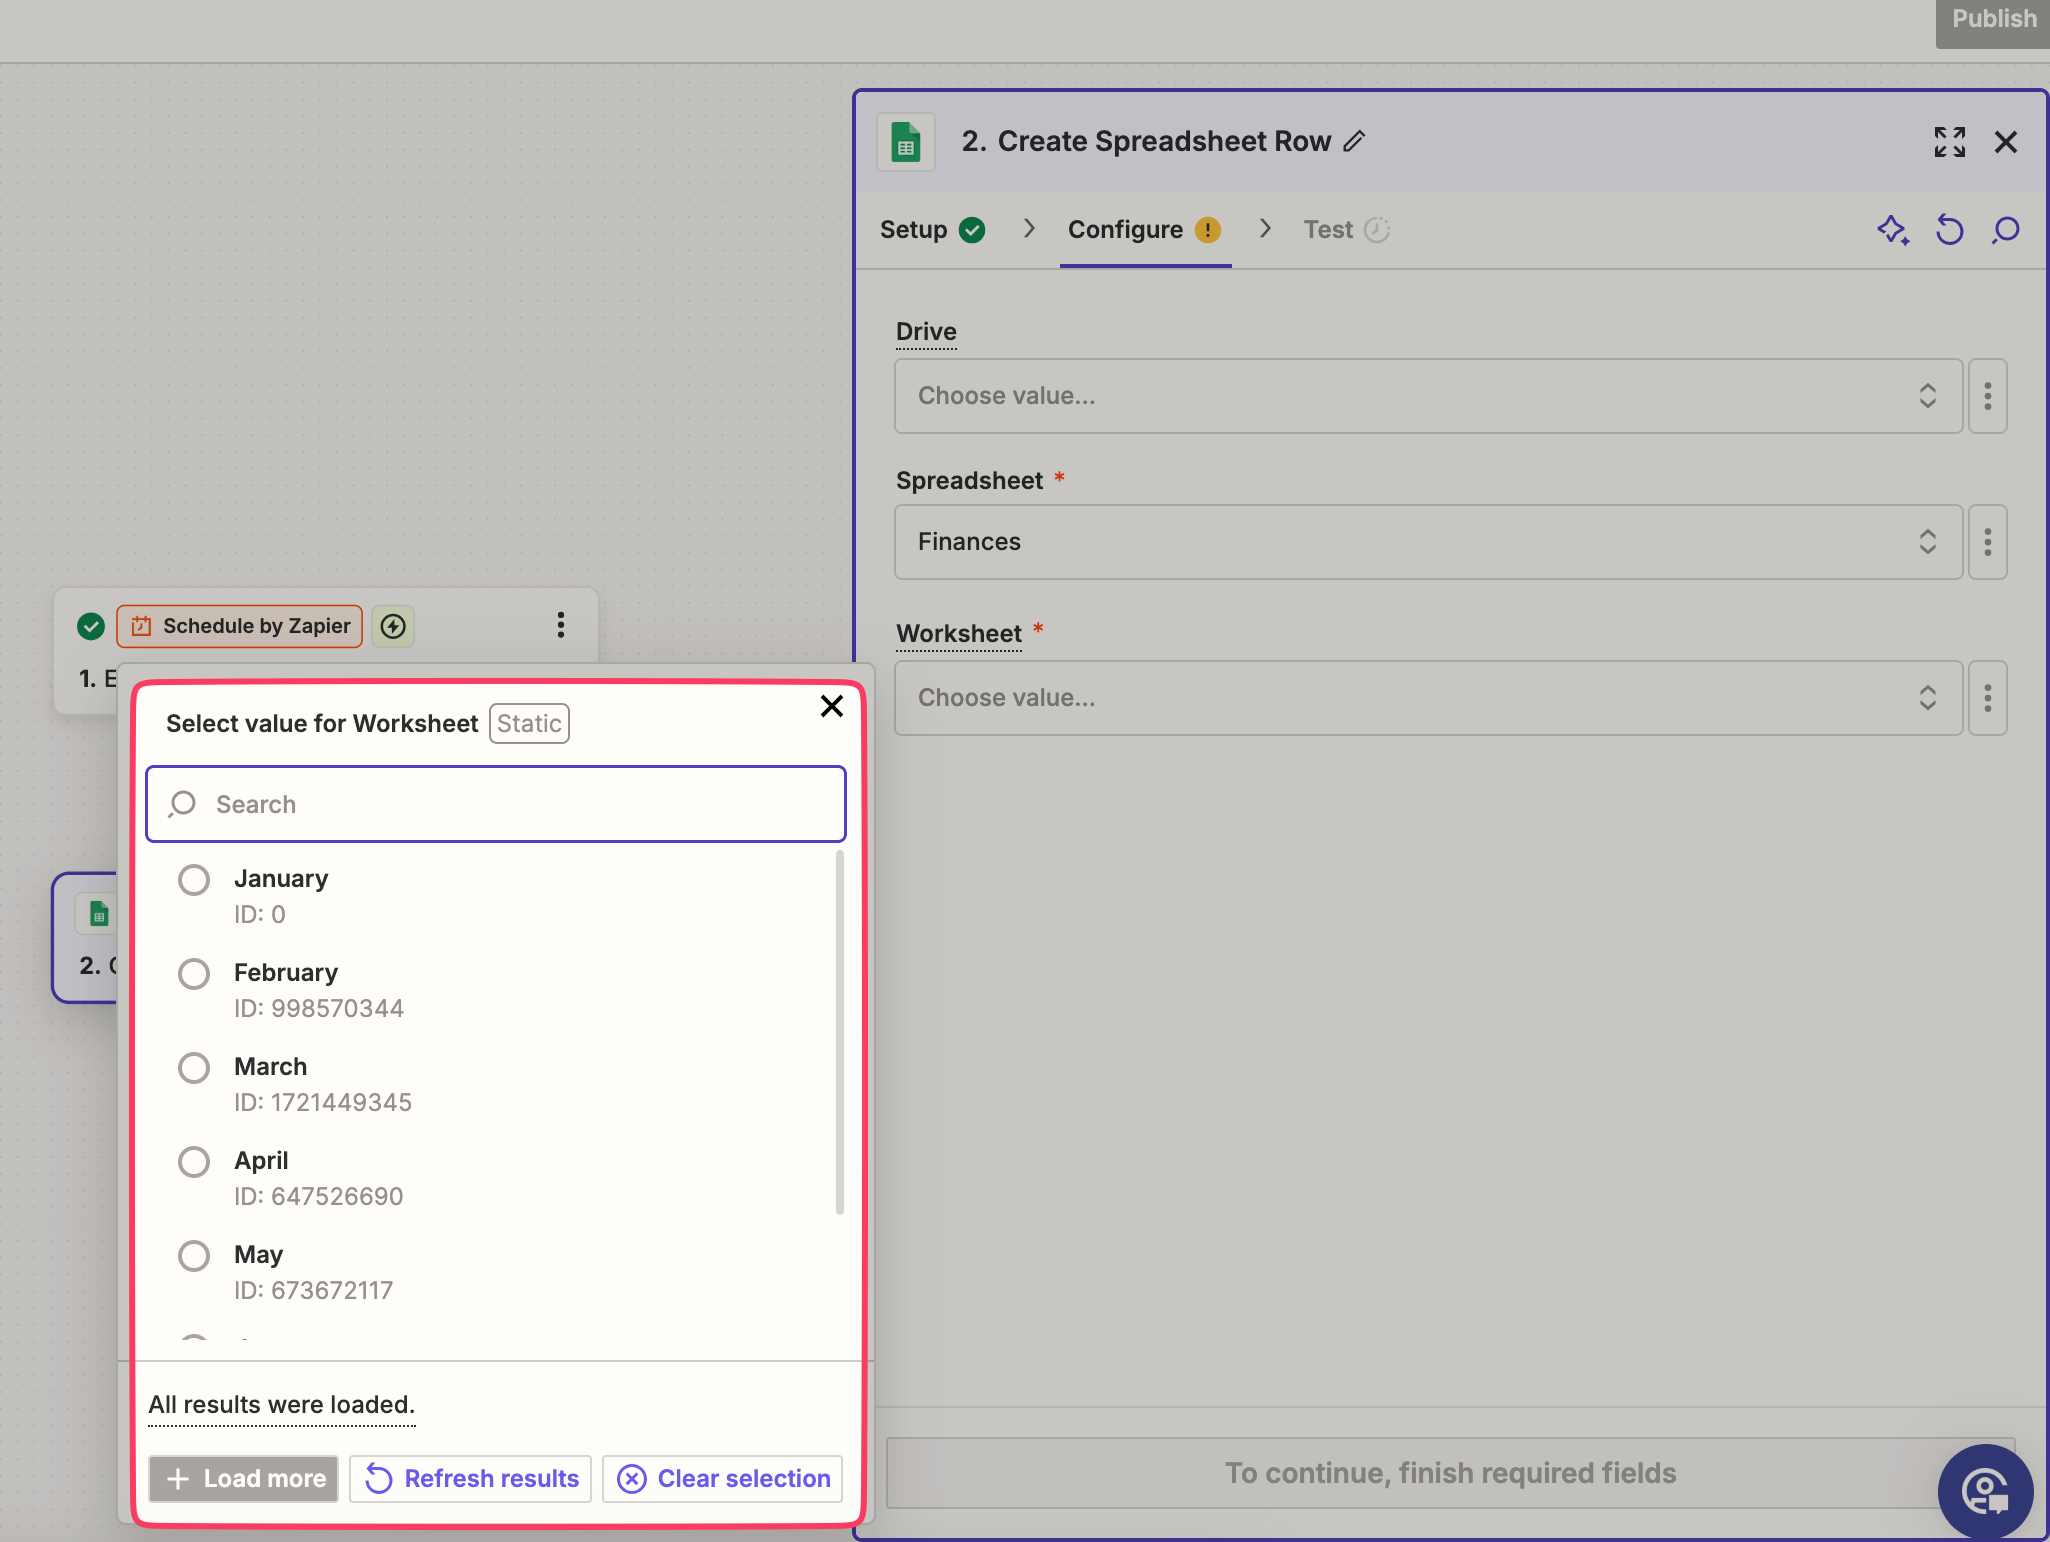The width and height of the screenshot is (2050, 1542).
Task: Click the 'ID: 647526690' text
Action: coord(319,1196)
